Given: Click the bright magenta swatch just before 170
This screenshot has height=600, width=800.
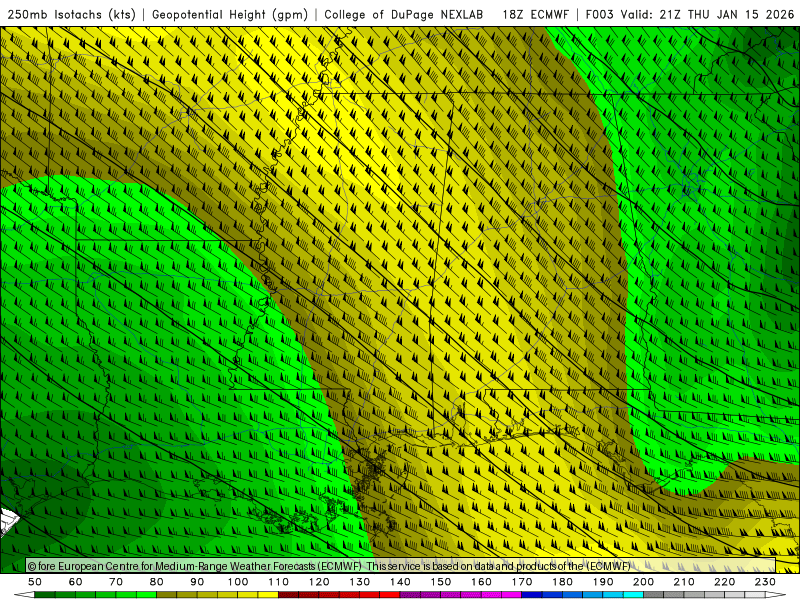Looking at the screenshot, I should (512, 595).
